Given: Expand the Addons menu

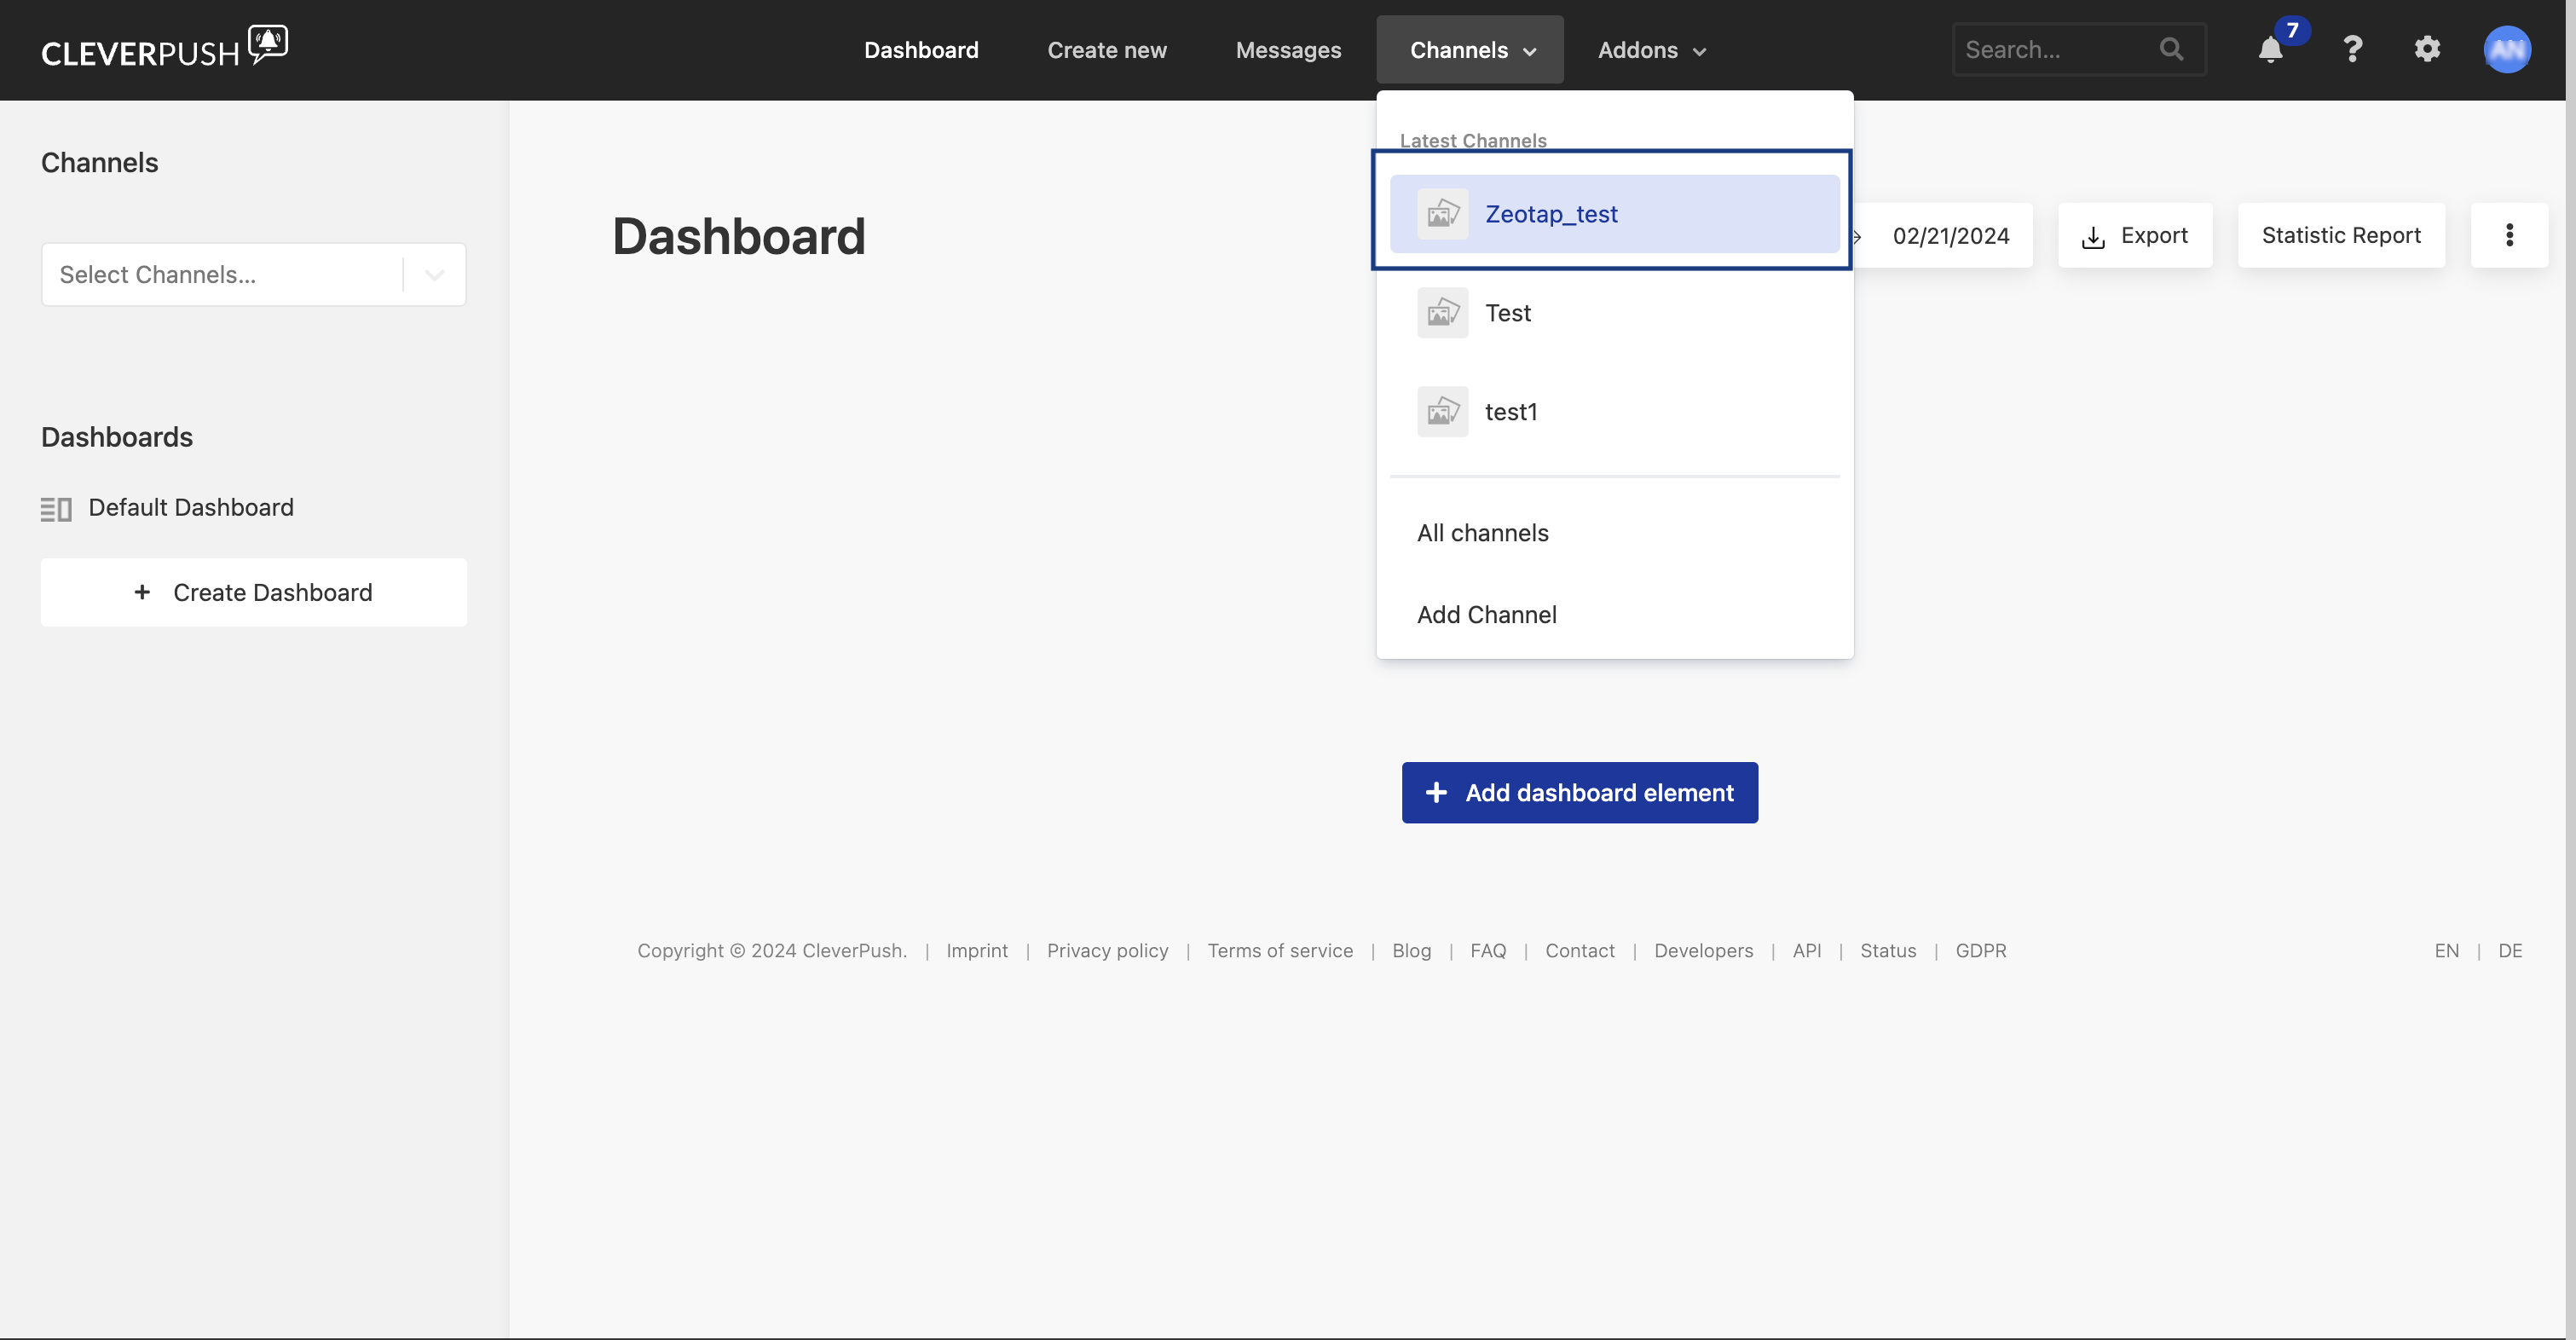Looking at the screenshot, I should [x=1651, y=50].
